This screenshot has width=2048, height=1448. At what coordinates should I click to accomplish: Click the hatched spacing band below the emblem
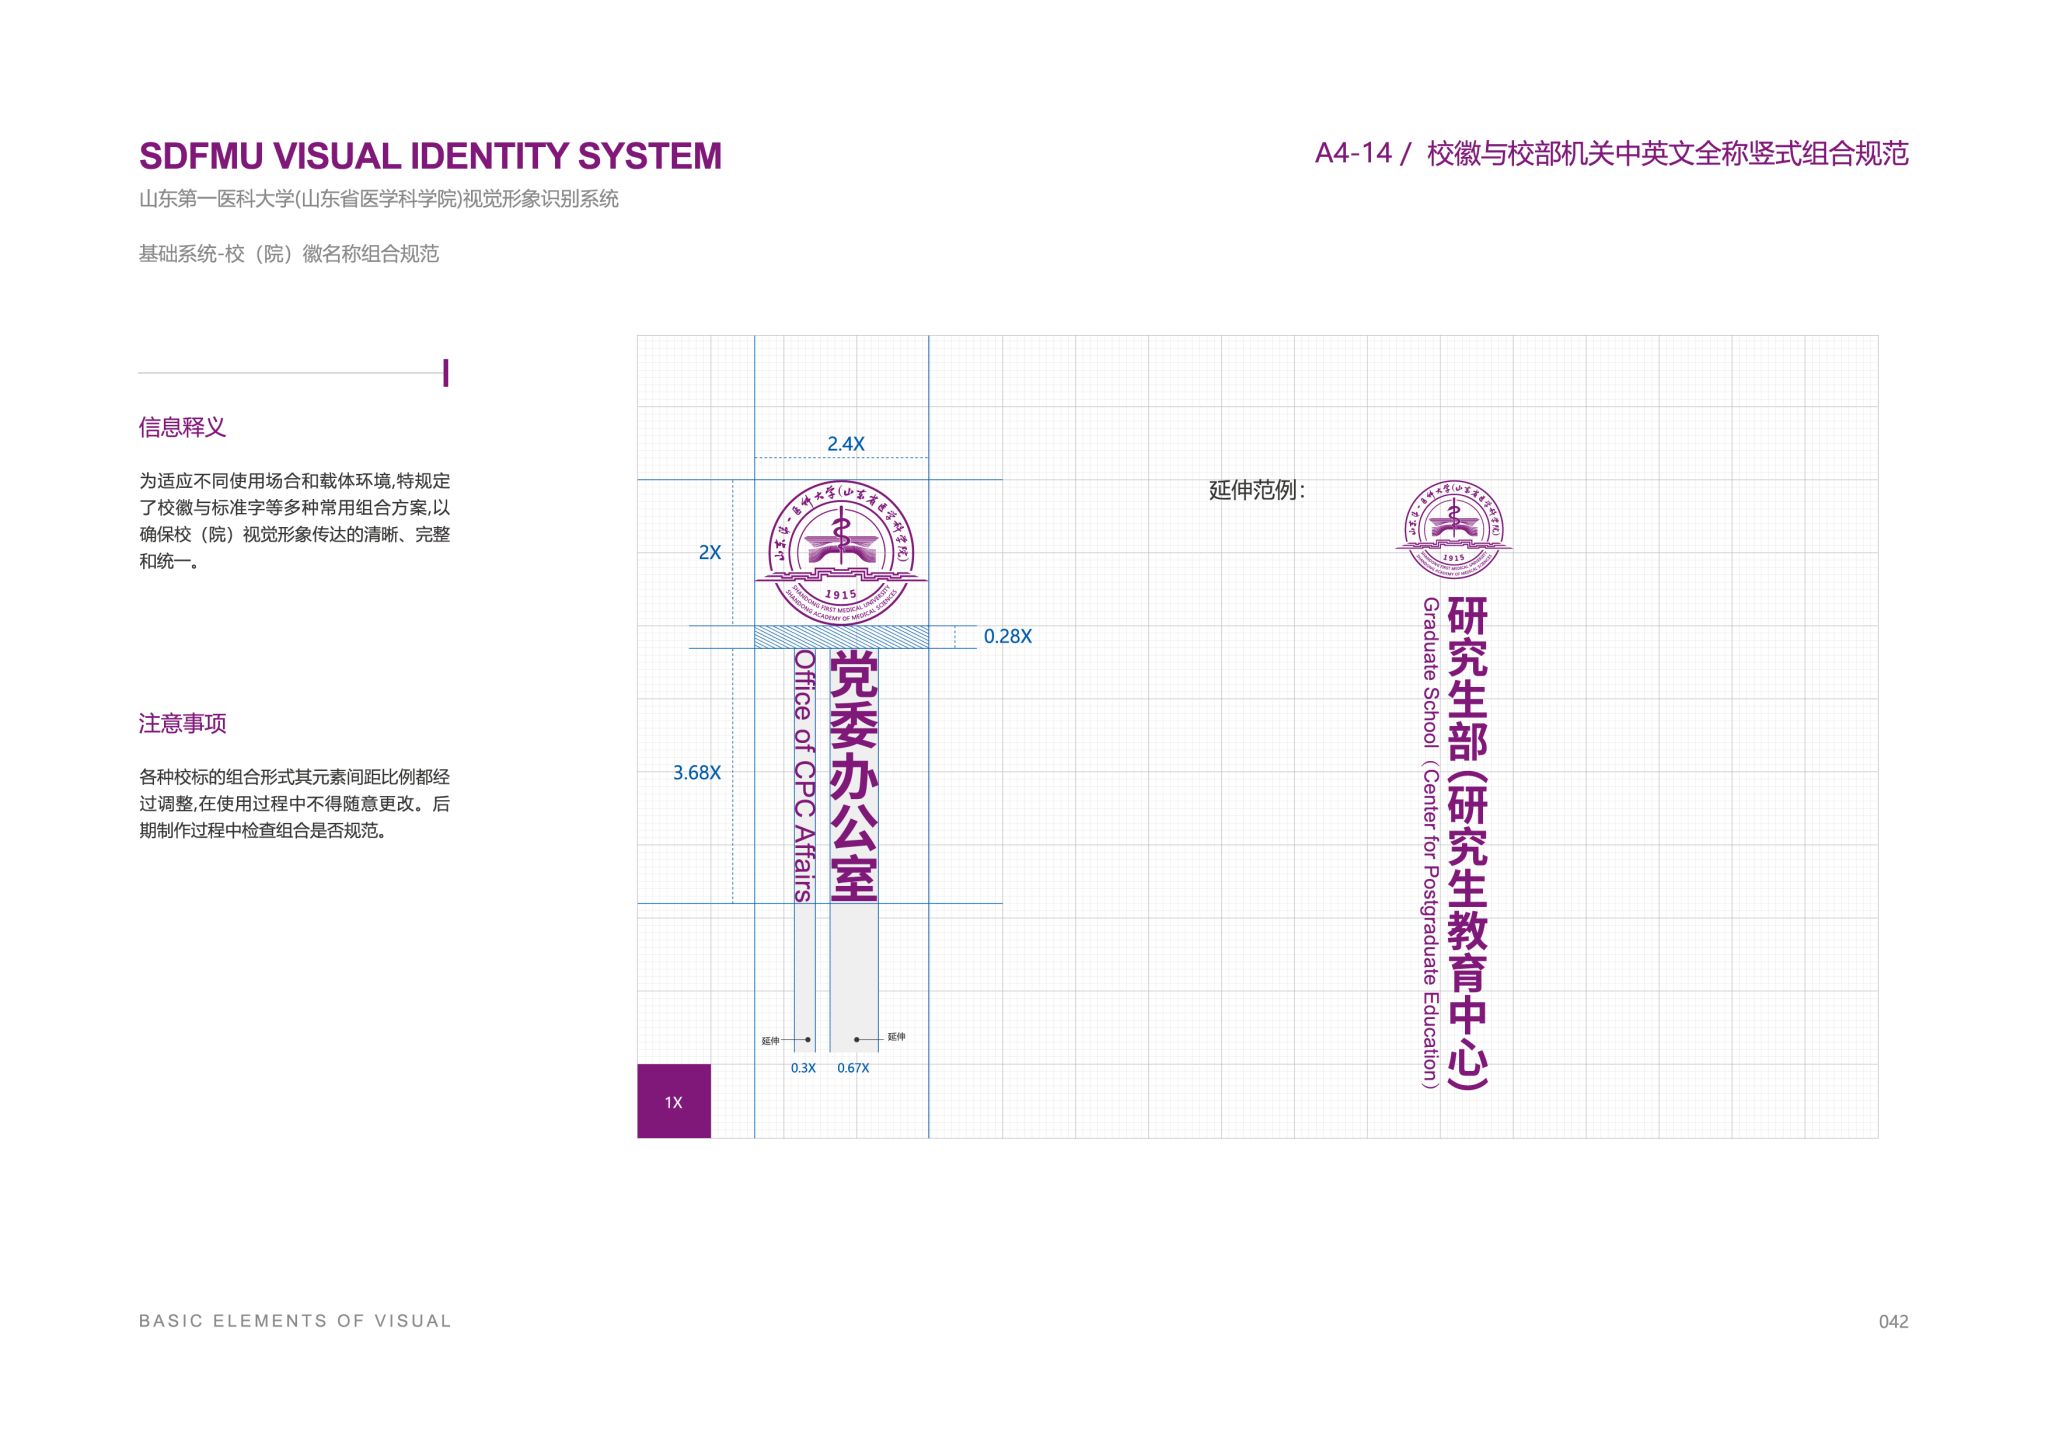point(841,637)
